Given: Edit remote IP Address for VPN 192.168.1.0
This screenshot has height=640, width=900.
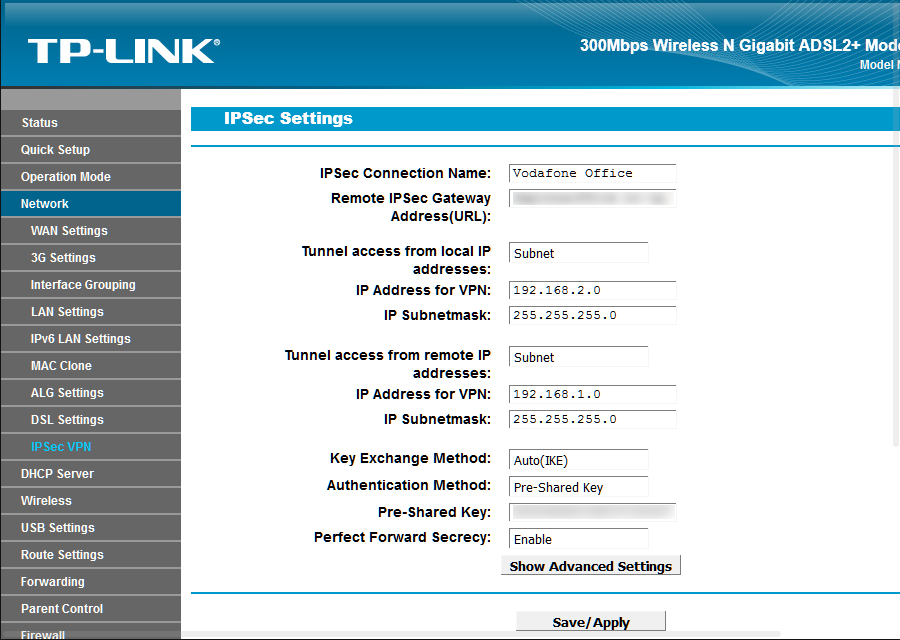Looking at the screenshot, I should point(592,394).
